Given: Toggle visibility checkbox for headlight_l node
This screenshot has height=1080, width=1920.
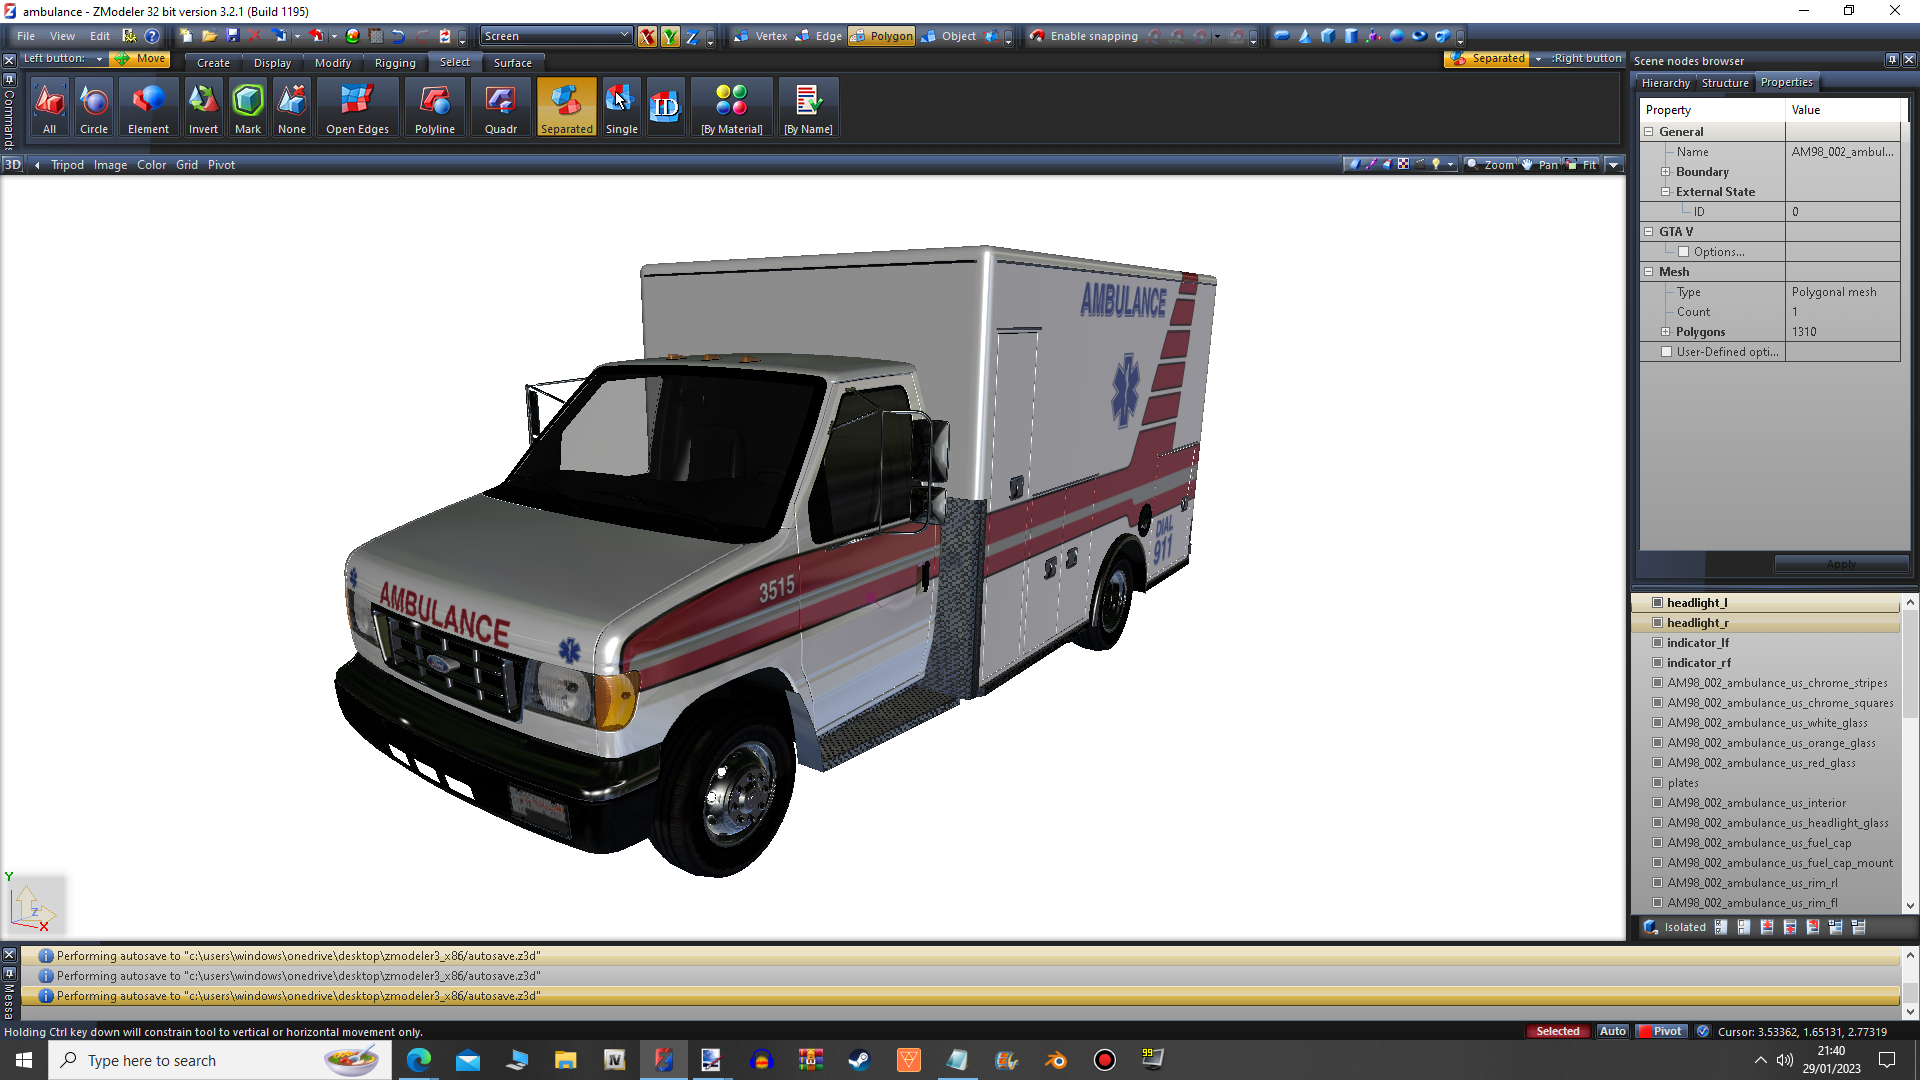Looking at the screenshot, I should point(1657,603).
